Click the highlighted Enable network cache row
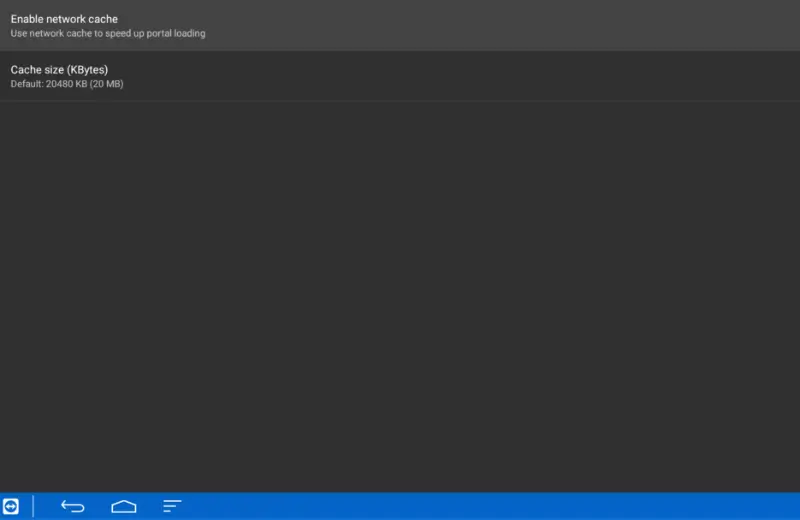This screenshot has width=800, height=520. (500, 25)
